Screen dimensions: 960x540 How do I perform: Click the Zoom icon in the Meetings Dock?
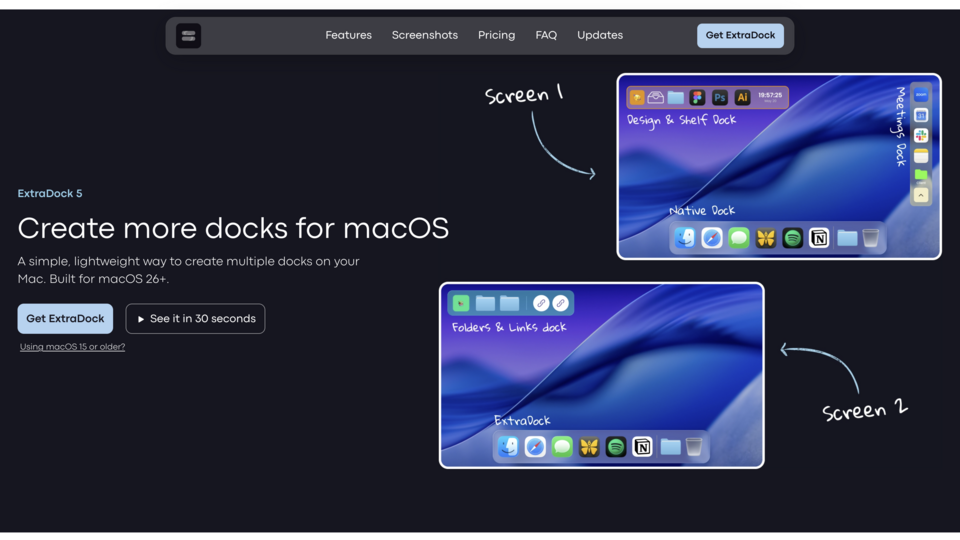(x=921, y=95)
